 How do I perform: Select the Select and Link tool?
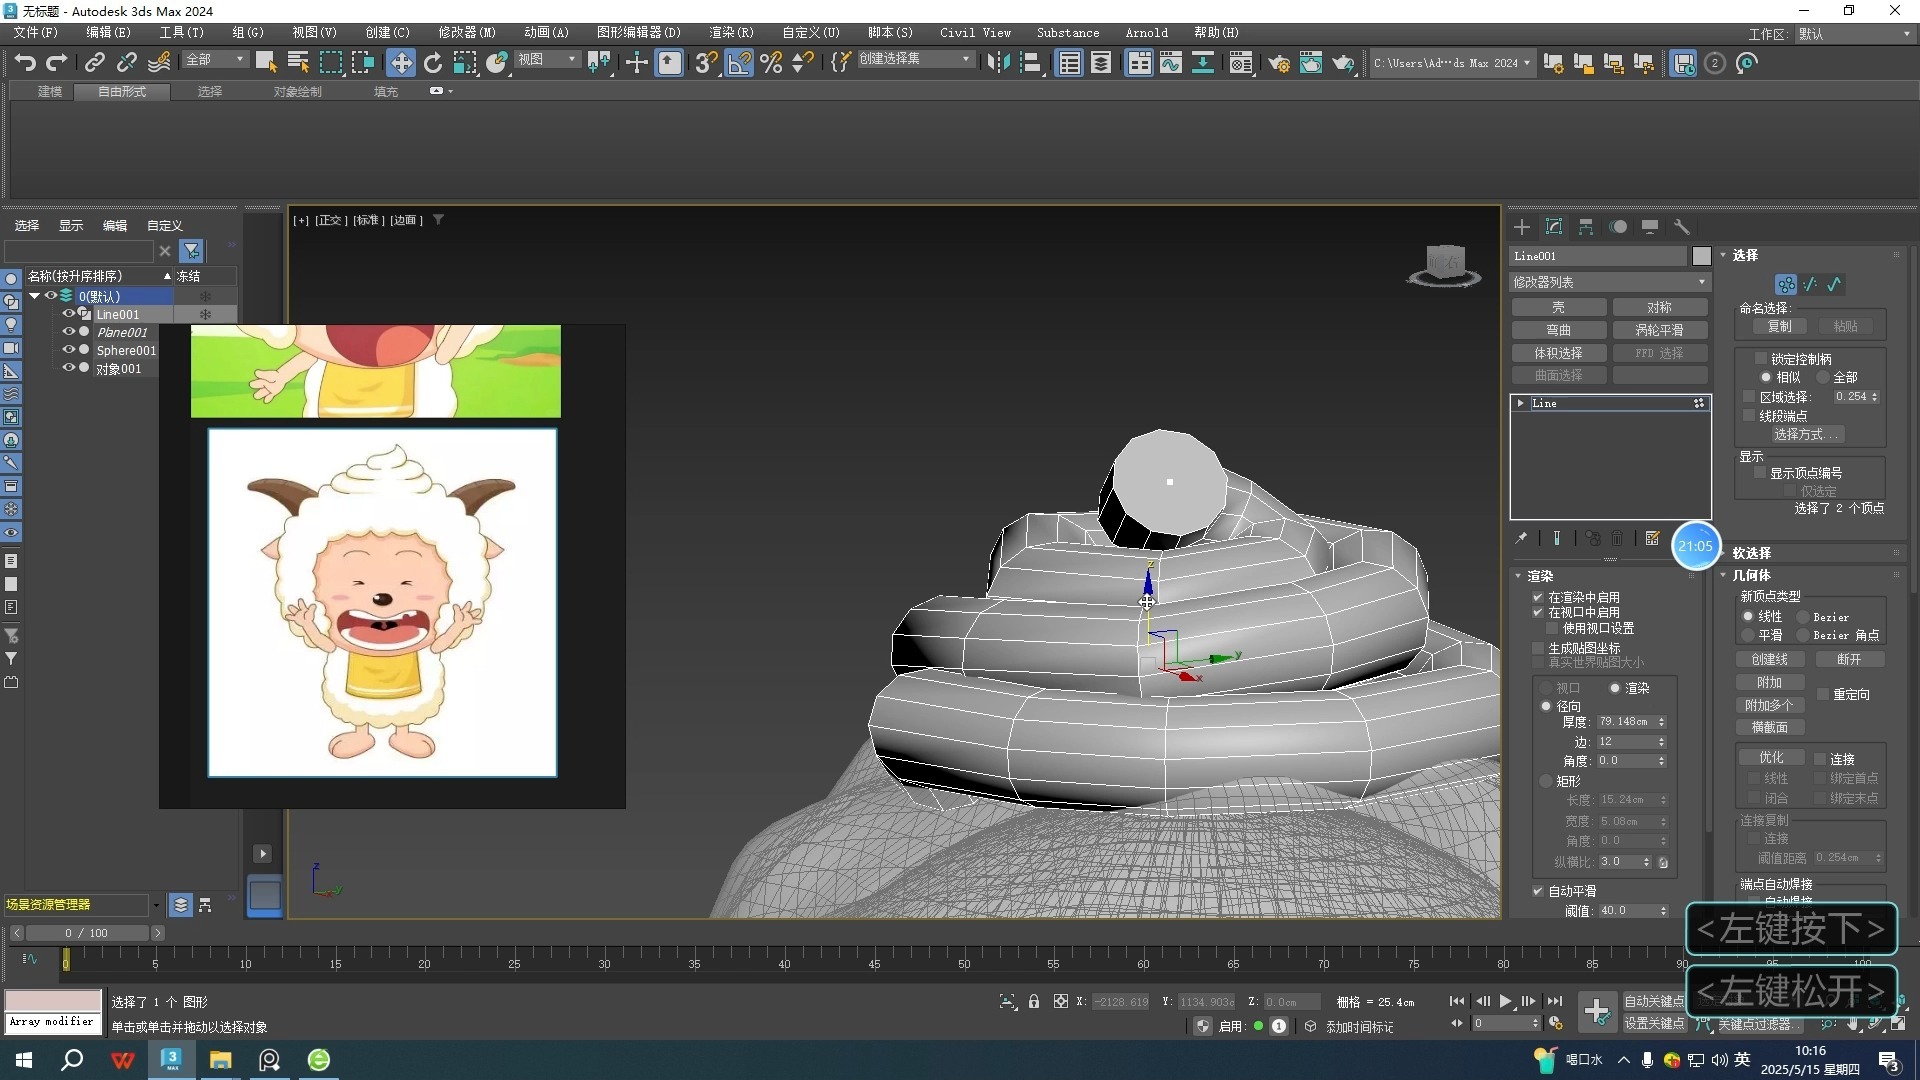(94, 63)
